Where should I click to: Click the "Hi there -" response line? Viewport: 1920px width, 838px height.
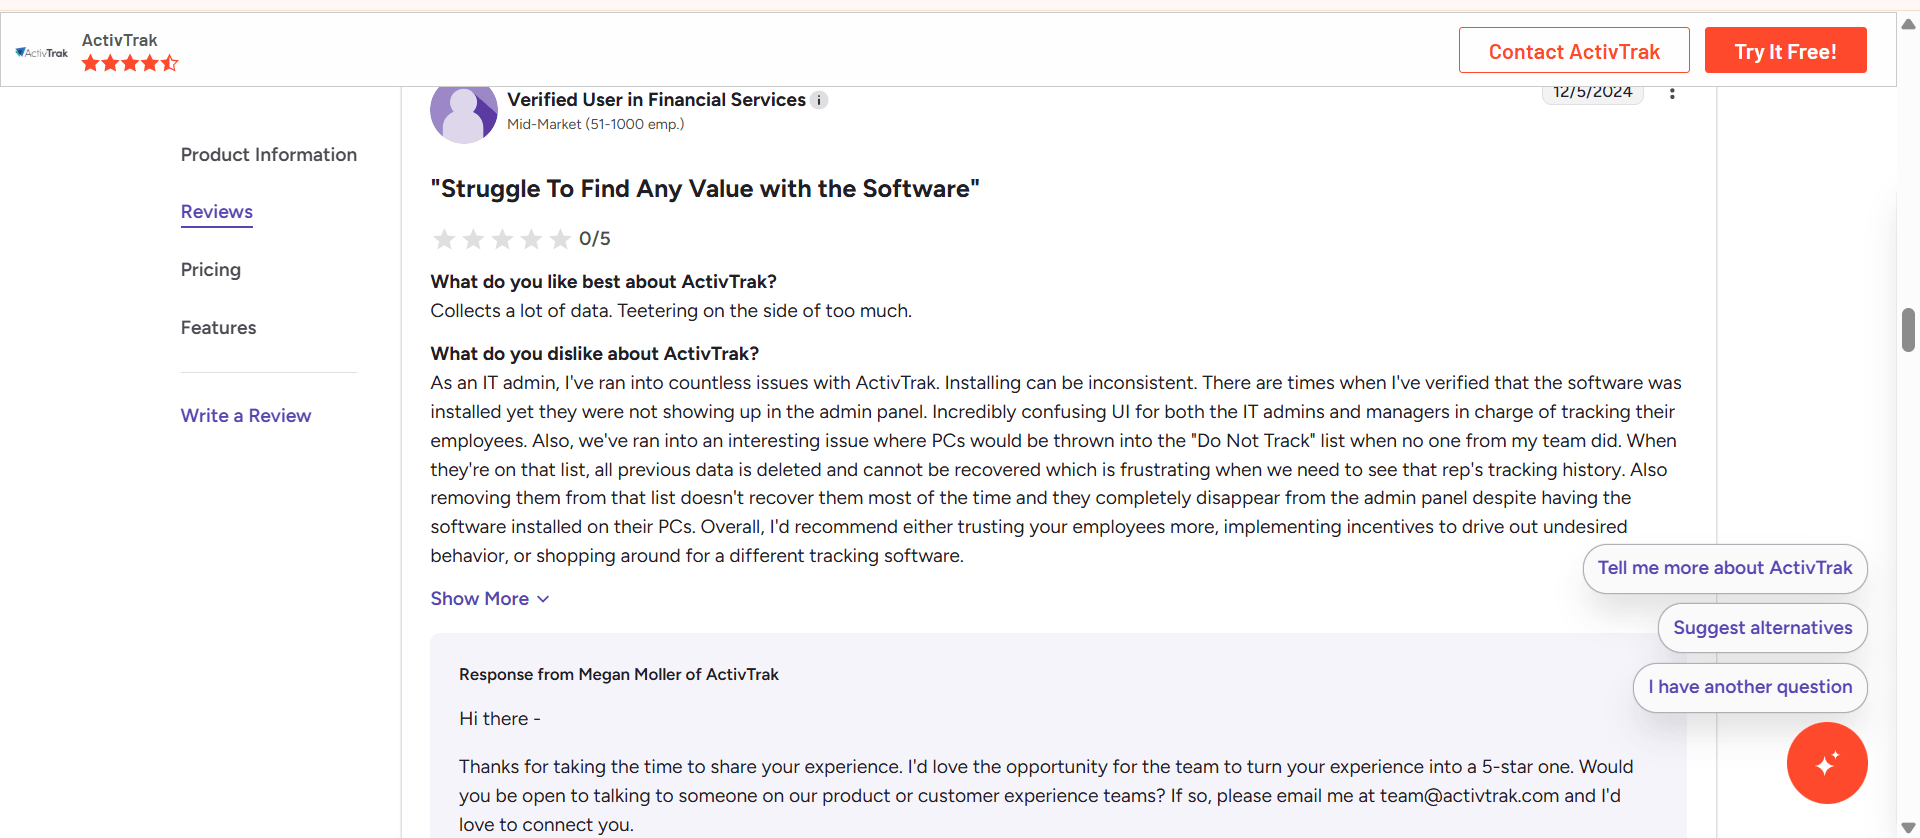[x=500, y=719]
